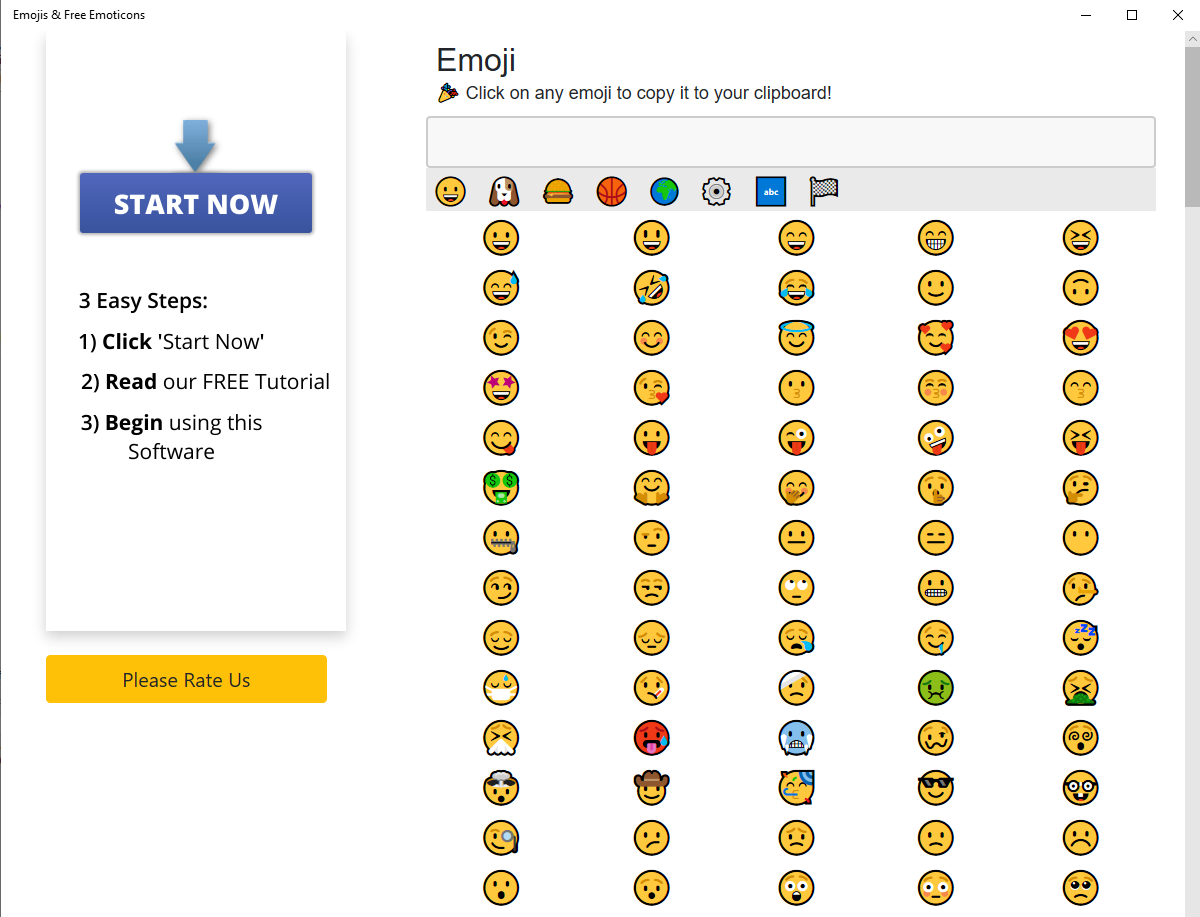The image size is (1200, 917).
Task: Copy the money-mouth face emoji
Action: pyautogui.click(x=501, y=488)
